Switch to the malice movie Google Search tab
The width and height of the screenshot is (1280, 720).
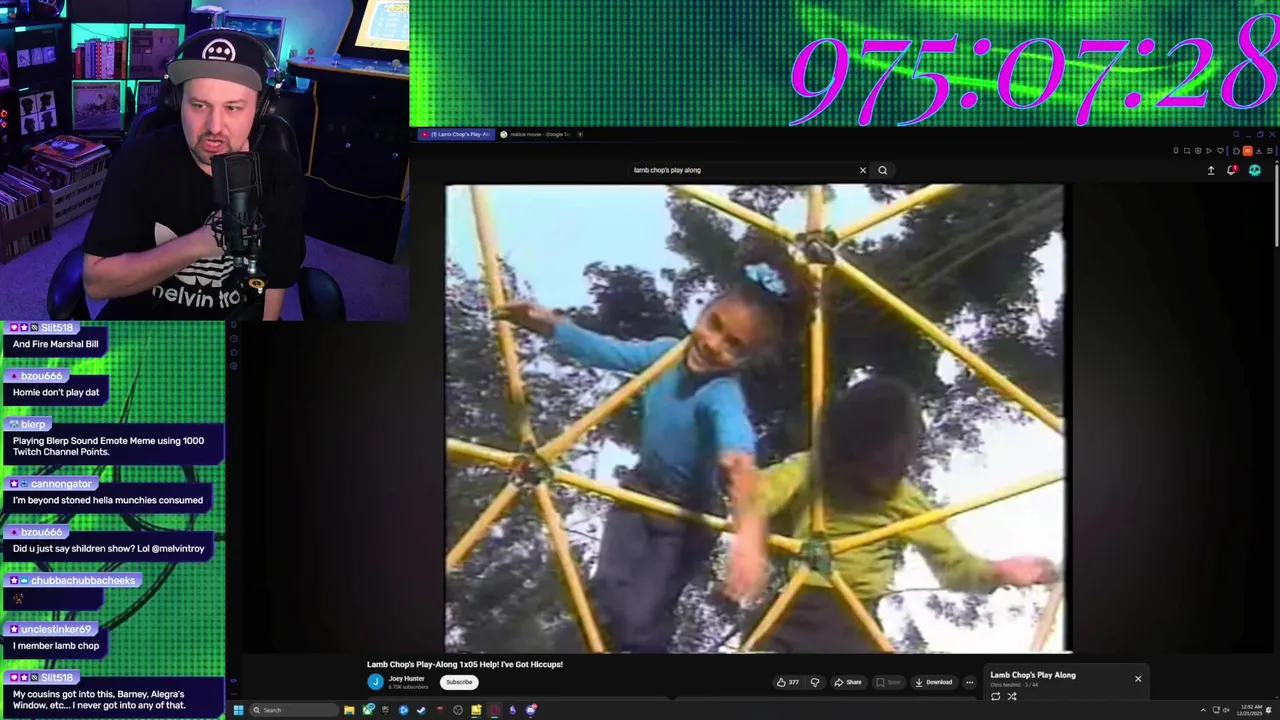click(534, 134)
